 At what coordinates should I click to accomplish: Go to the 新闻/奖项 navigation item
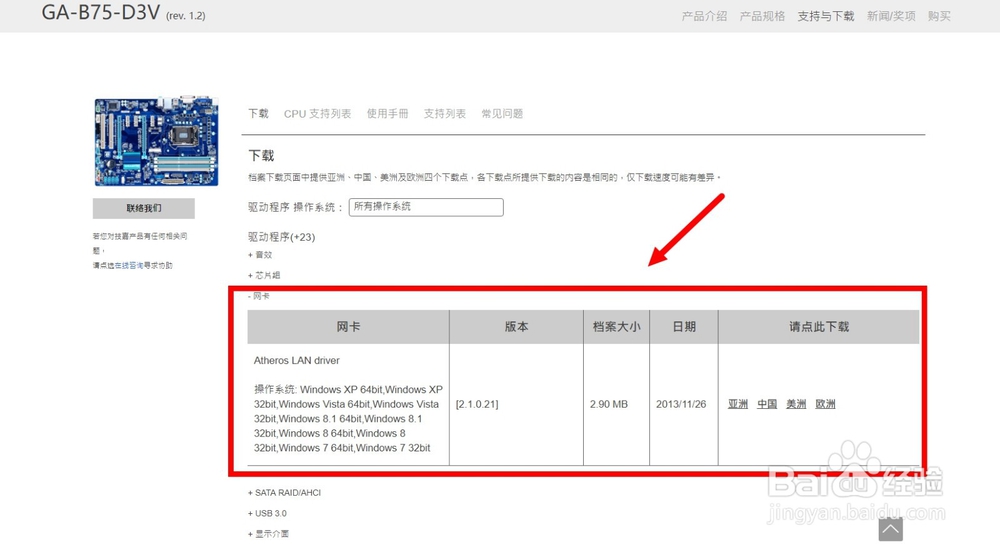click(891, 16)
